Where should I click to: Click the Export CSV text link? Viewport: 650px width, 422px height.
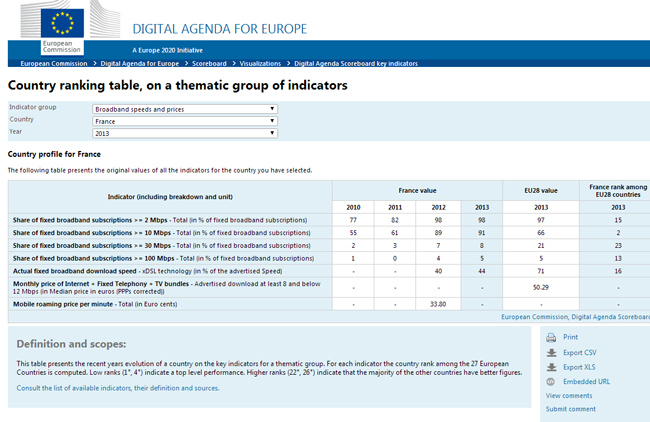(581, 352)
